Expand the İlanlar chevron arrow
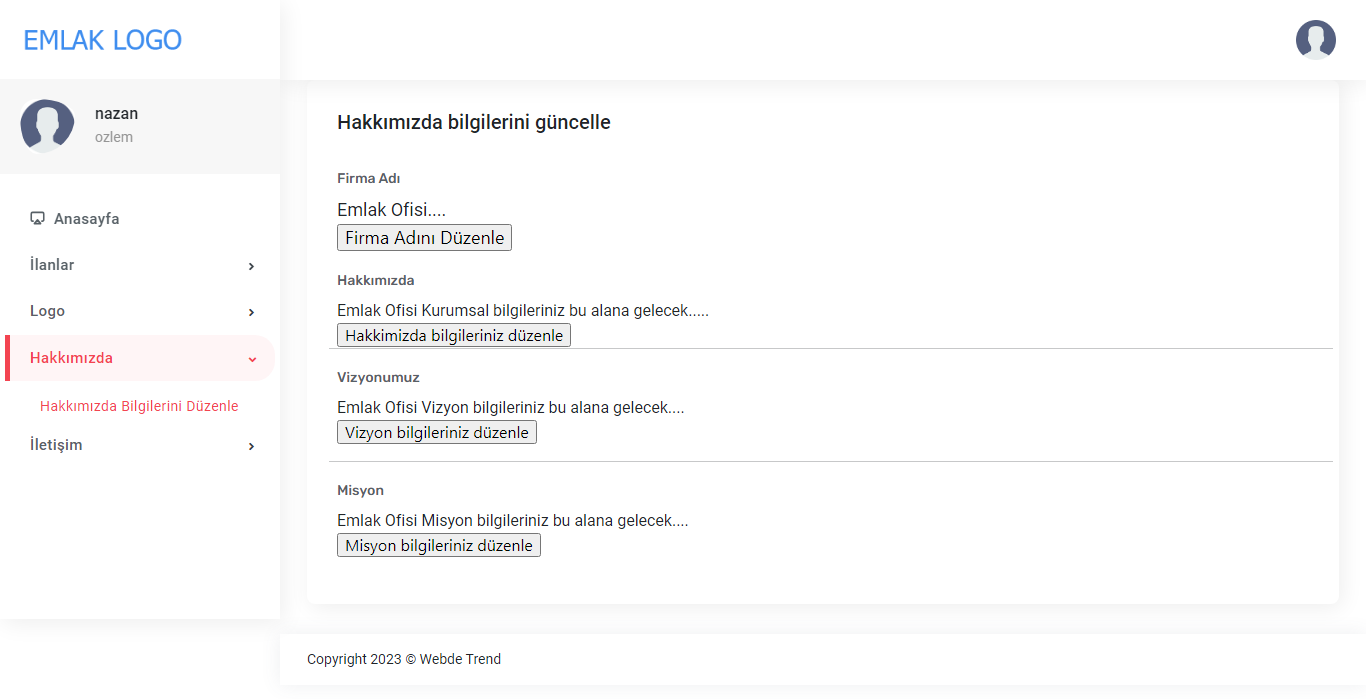The height and width of the screenshot is (699, 1366). click(251, 266)
